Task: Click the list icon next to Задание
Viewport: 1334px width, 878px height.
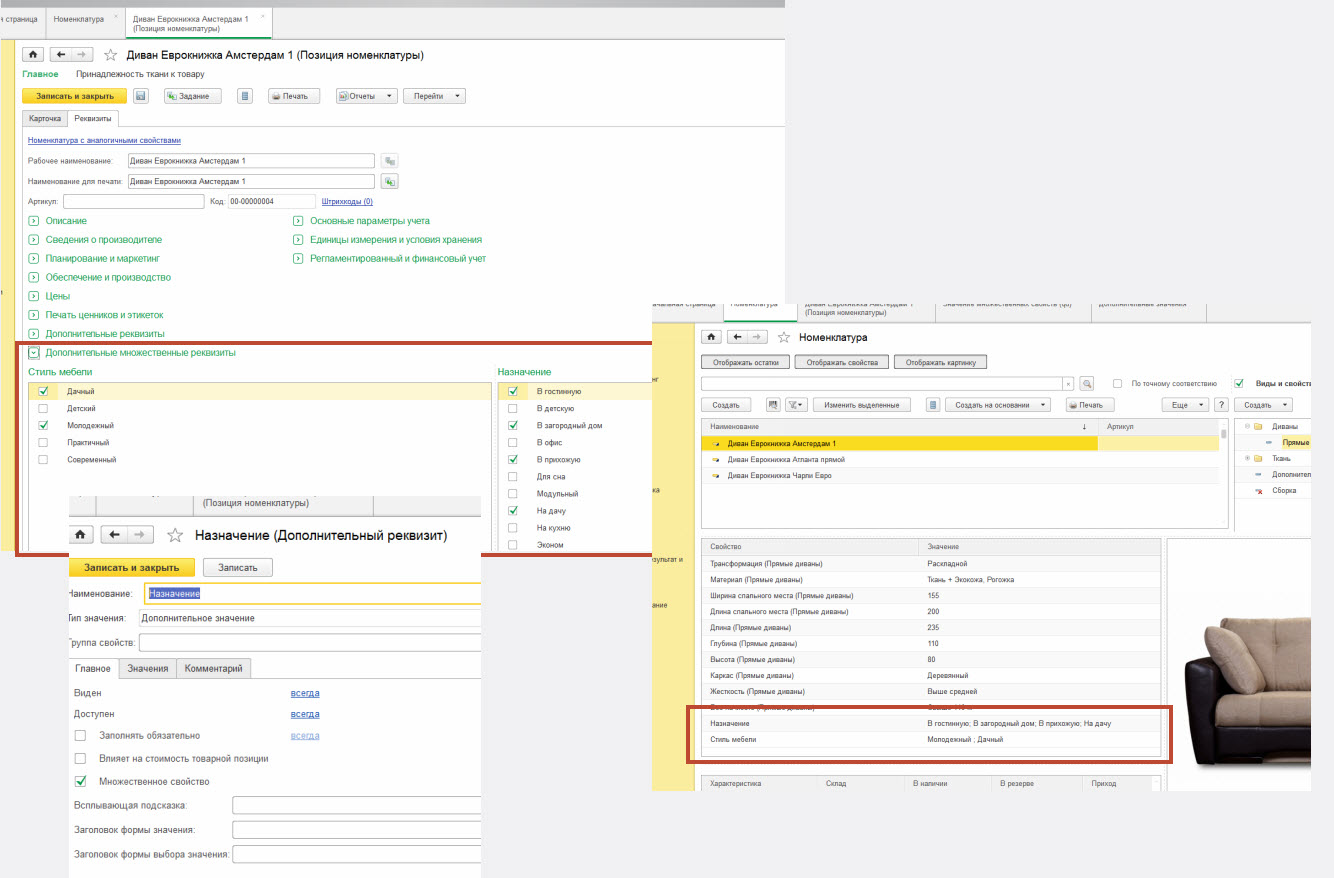Action: (x=245, y=96)
